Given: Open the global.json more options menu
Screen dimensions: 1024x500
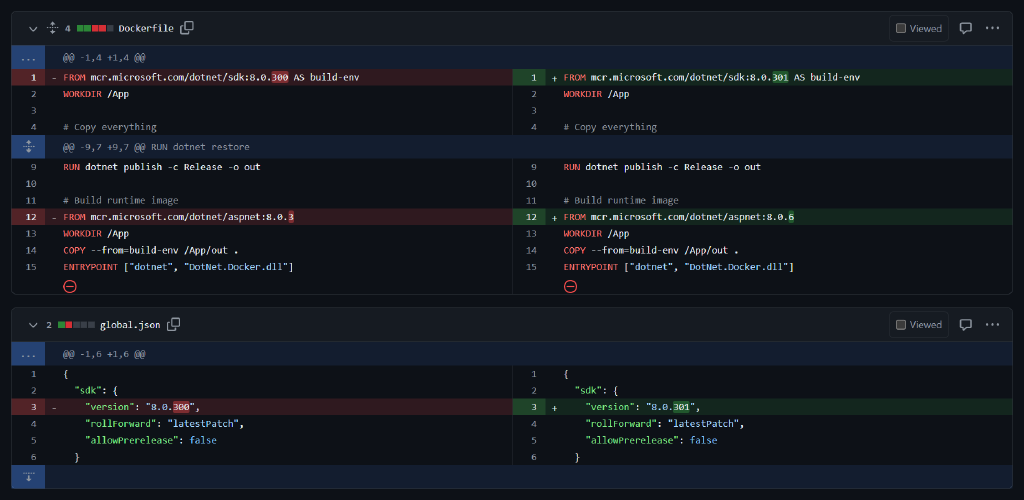Looking at the screenshot, I should click(x=992, y=324).
